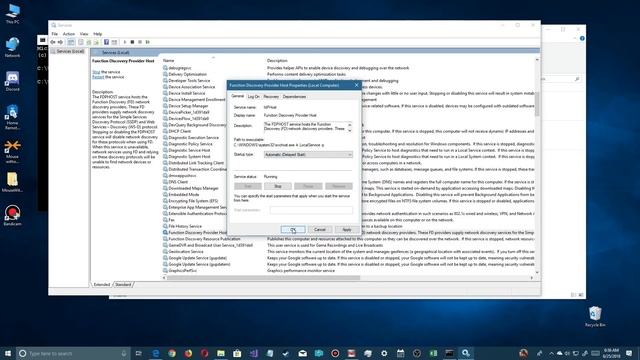Open Google Chrome from the taskbar
This screenshot has height=360, width=640.
(172, 353)
